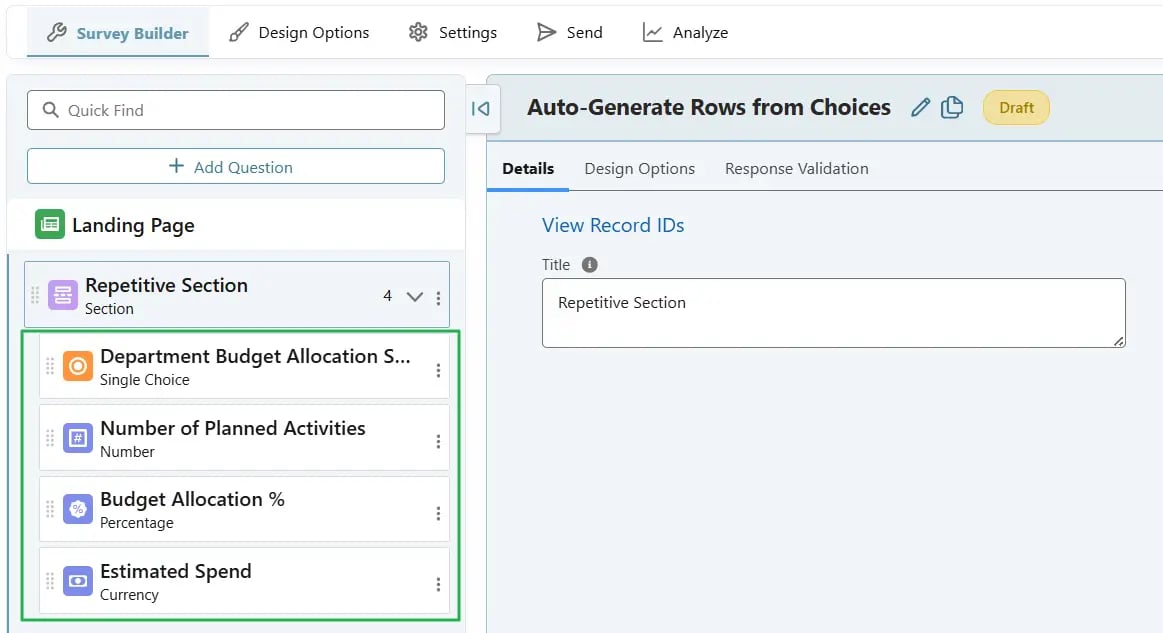Open Estimated Spend options menu
Screen dimensions: 1163x633
[x=438, y=585]
